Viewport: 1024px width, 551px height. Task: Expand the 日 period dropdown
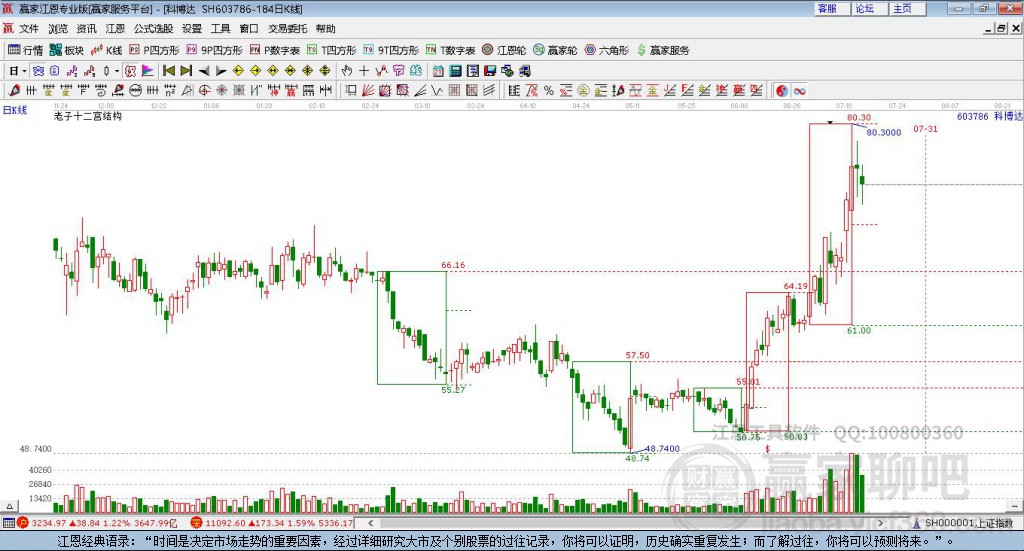(x=24, y=71)
